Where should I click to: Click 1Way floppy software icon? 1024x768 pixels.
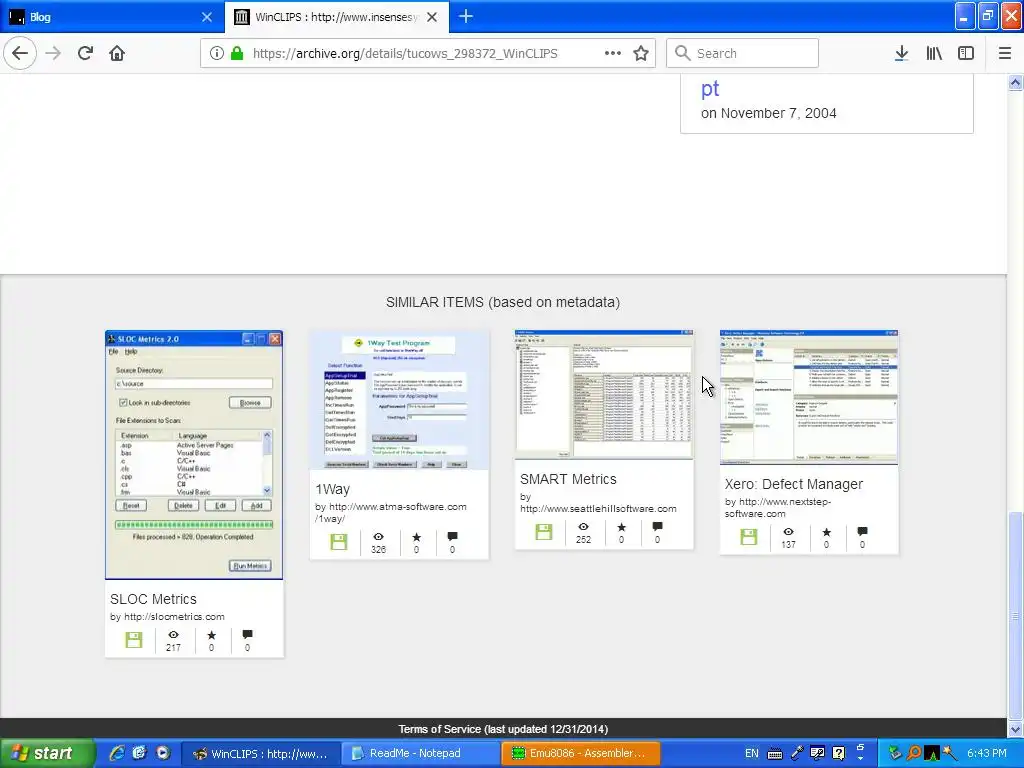338,542
